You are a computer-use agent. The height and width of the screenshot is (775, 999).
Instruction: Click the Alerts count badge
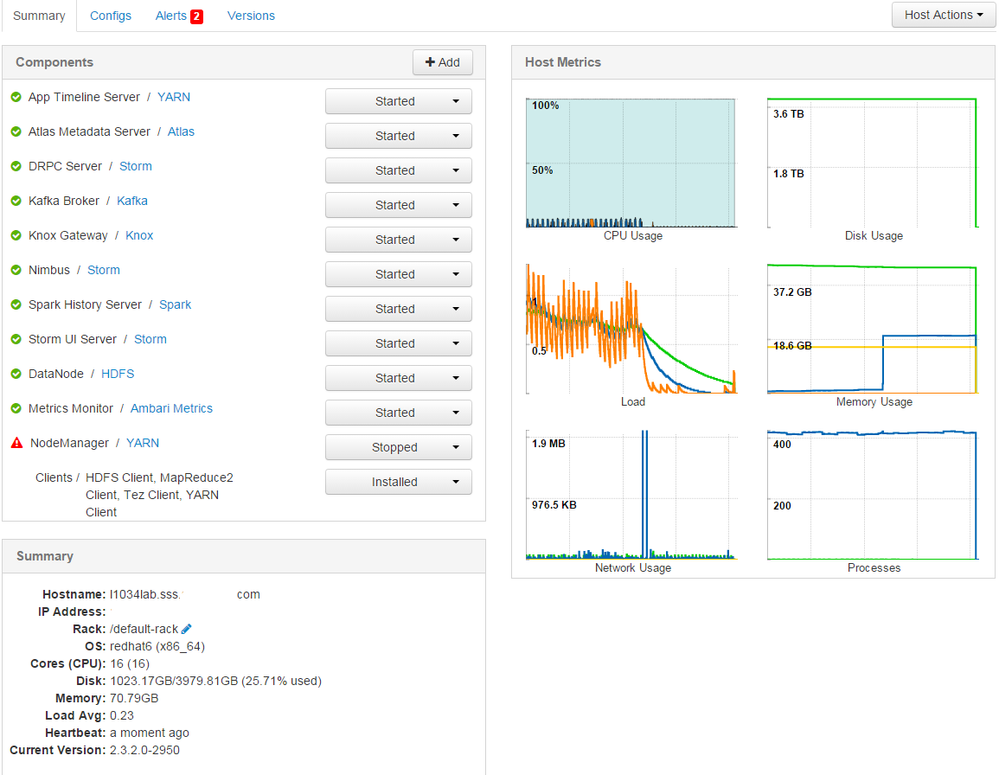click(x=197, y=16)
